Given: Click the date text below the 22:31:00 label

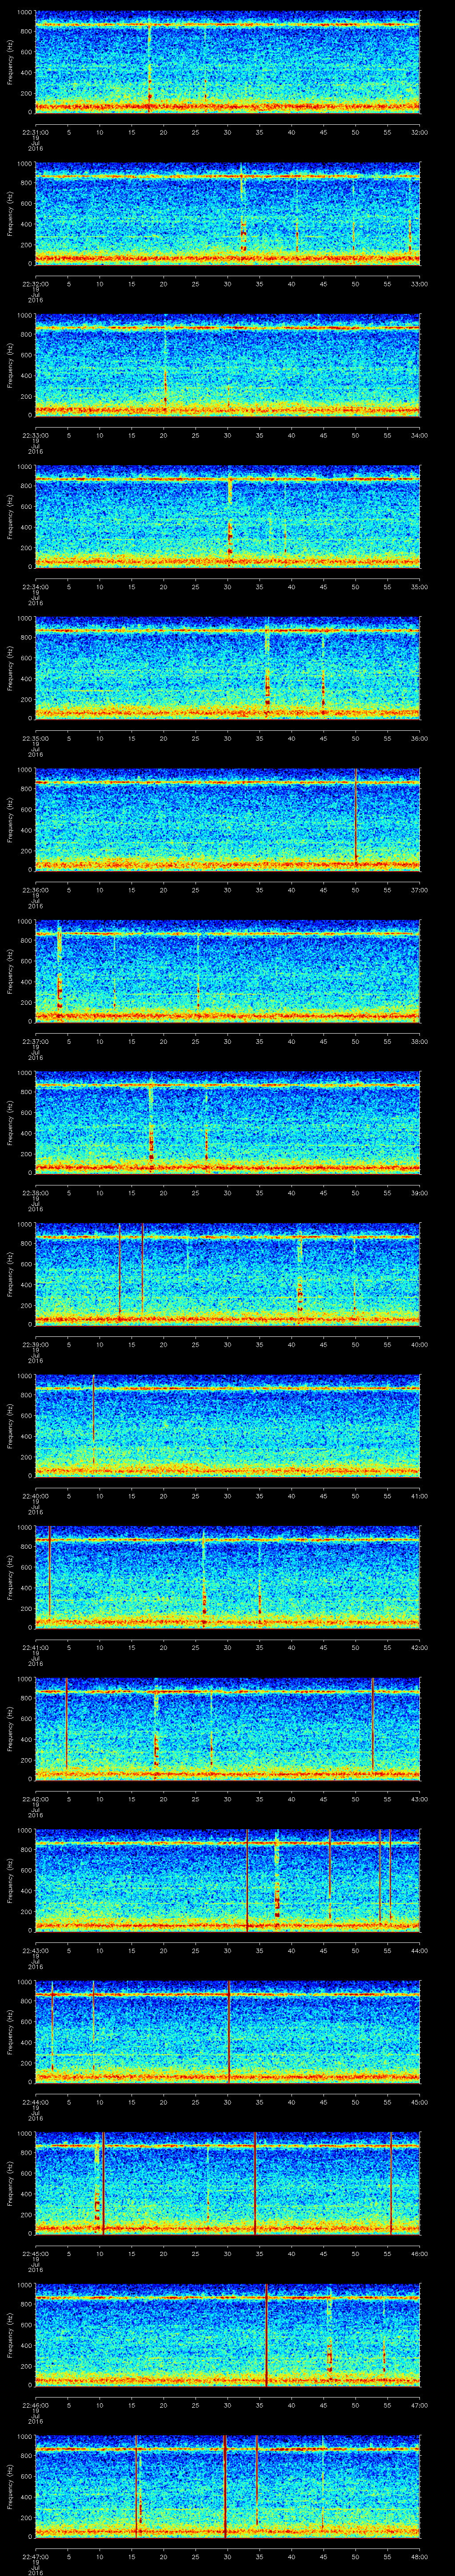Looking at the screenshot, I should tap(36, 143).
